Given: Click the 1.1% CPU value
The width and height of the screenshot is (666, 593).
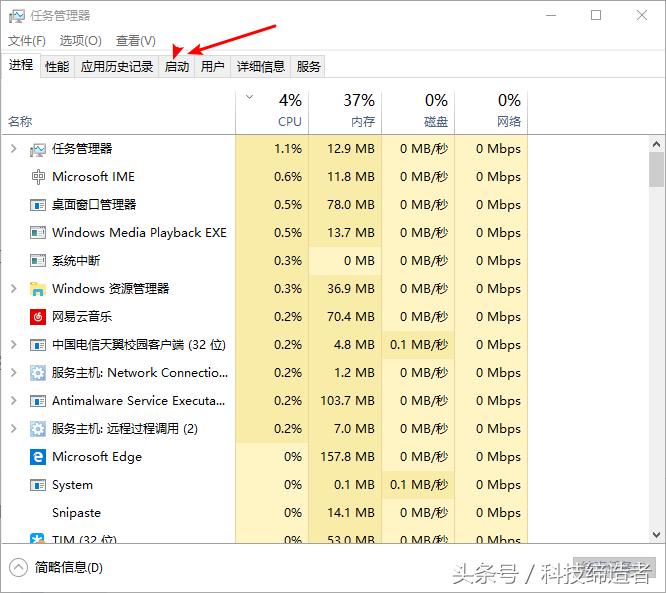Looking at the screenshot, I should click(288, 149).
